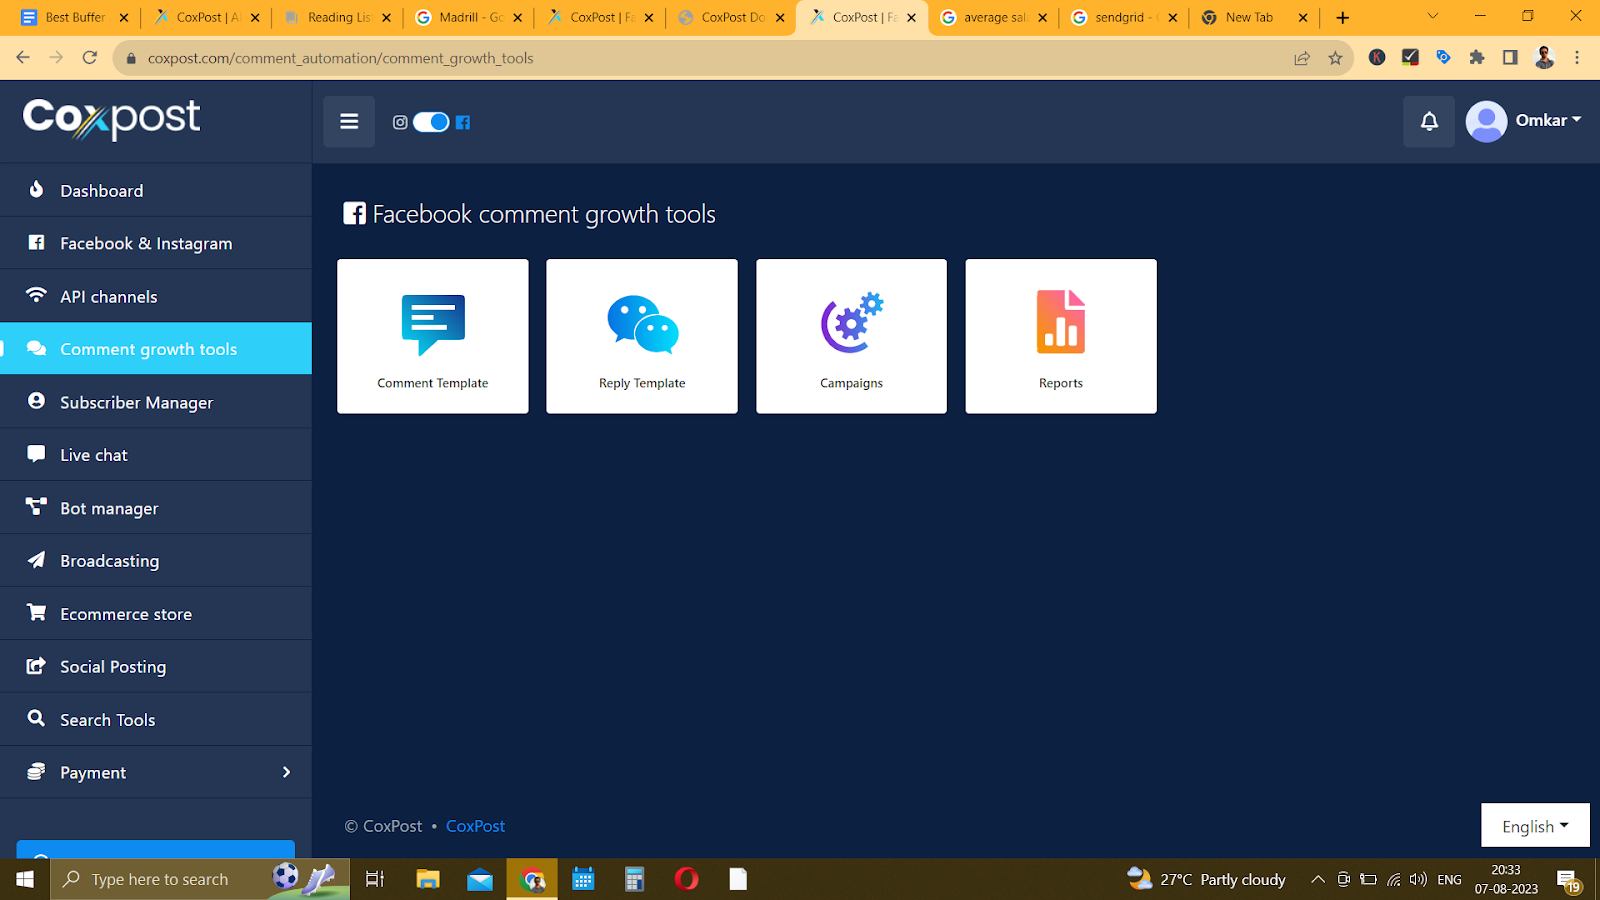Screen dimensions: 1600x900
Task: Switch to the Madrill Google tab
Action: click(468, 17)
